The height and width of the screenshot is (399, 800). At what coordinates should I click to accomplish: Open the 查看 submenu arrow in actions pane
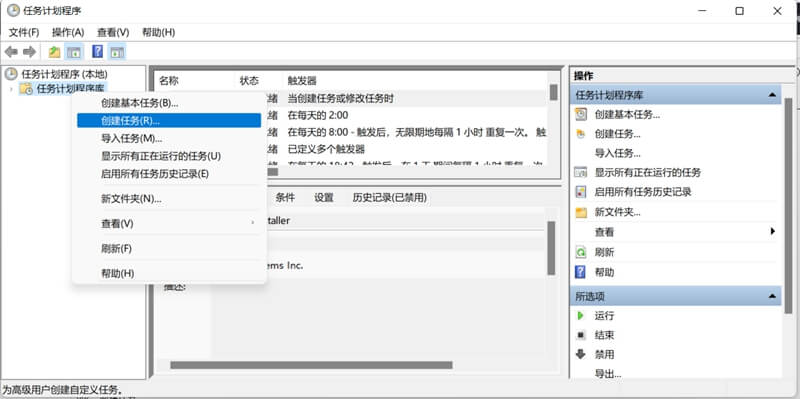(772, 232)
